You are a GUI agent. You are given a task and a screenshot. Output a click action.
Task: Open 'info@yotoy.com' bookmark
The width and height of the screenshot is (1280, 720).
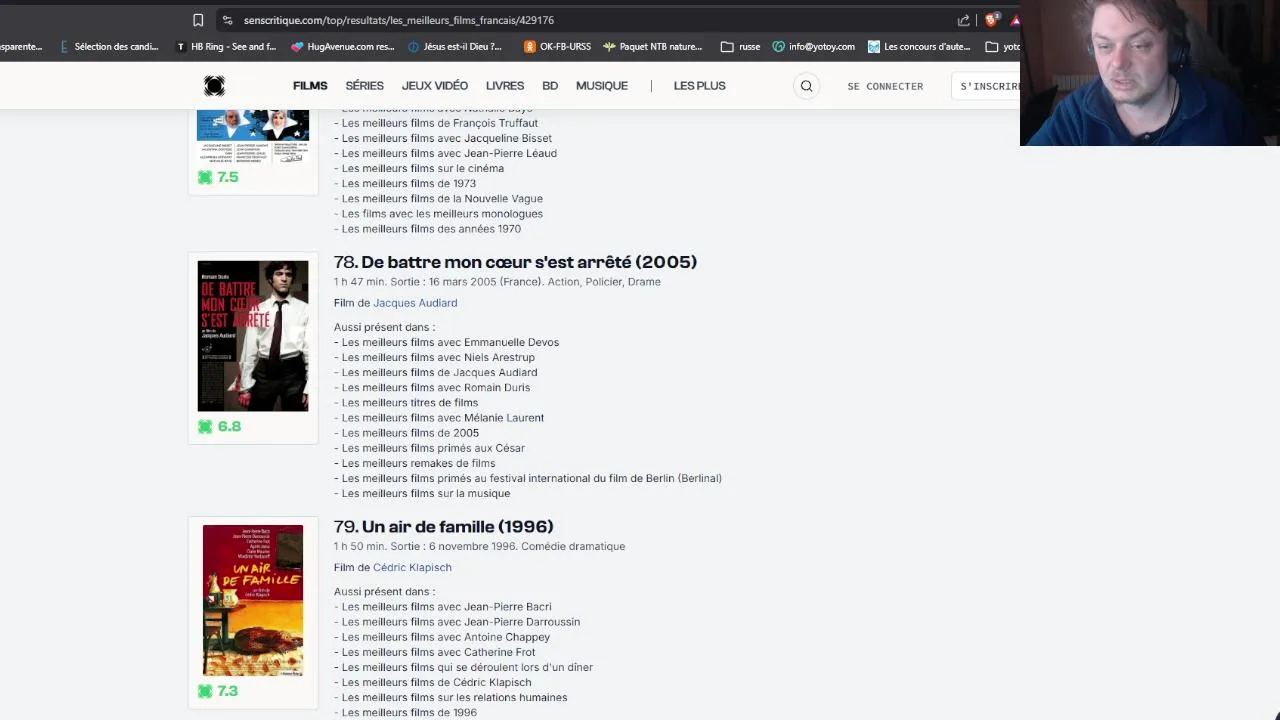(814, 46)
